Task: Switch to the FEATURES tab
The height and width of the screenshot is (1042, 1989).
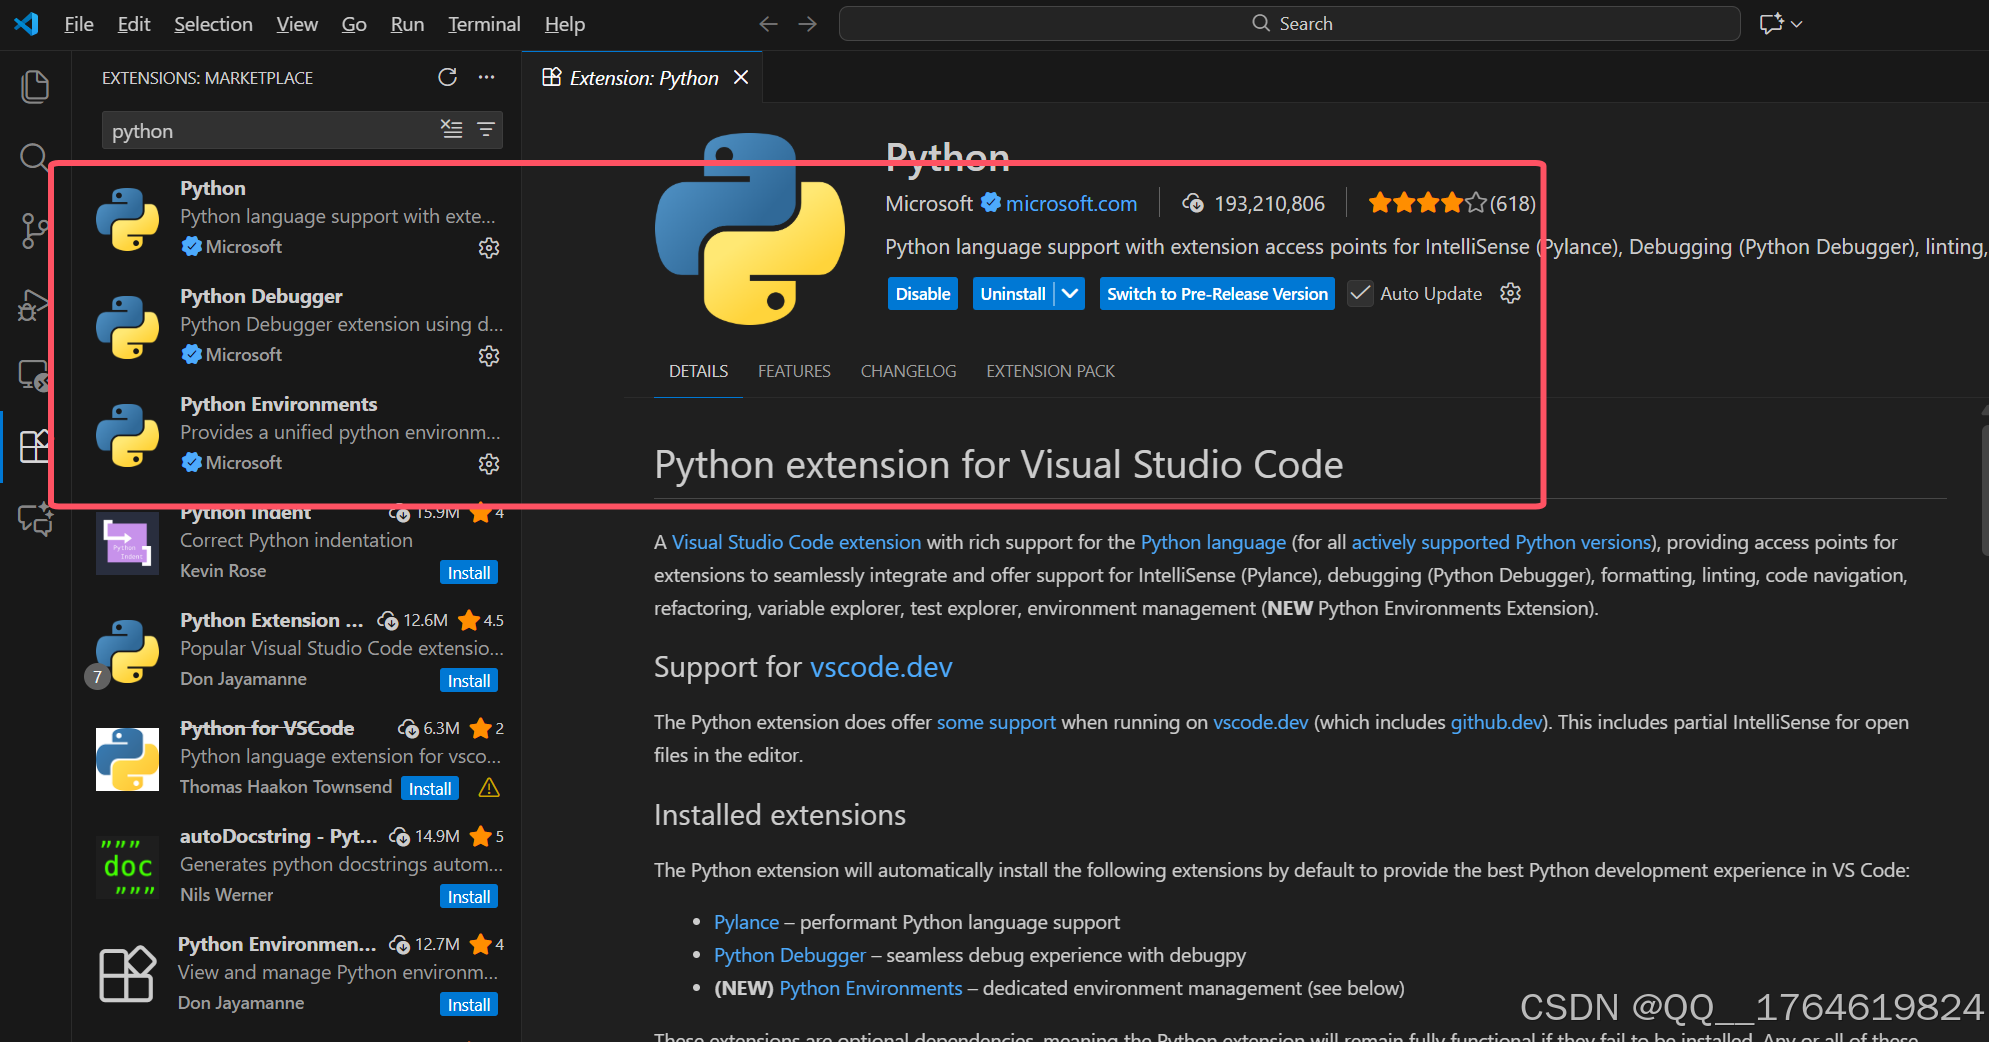Action: click(x=794, y=371)
